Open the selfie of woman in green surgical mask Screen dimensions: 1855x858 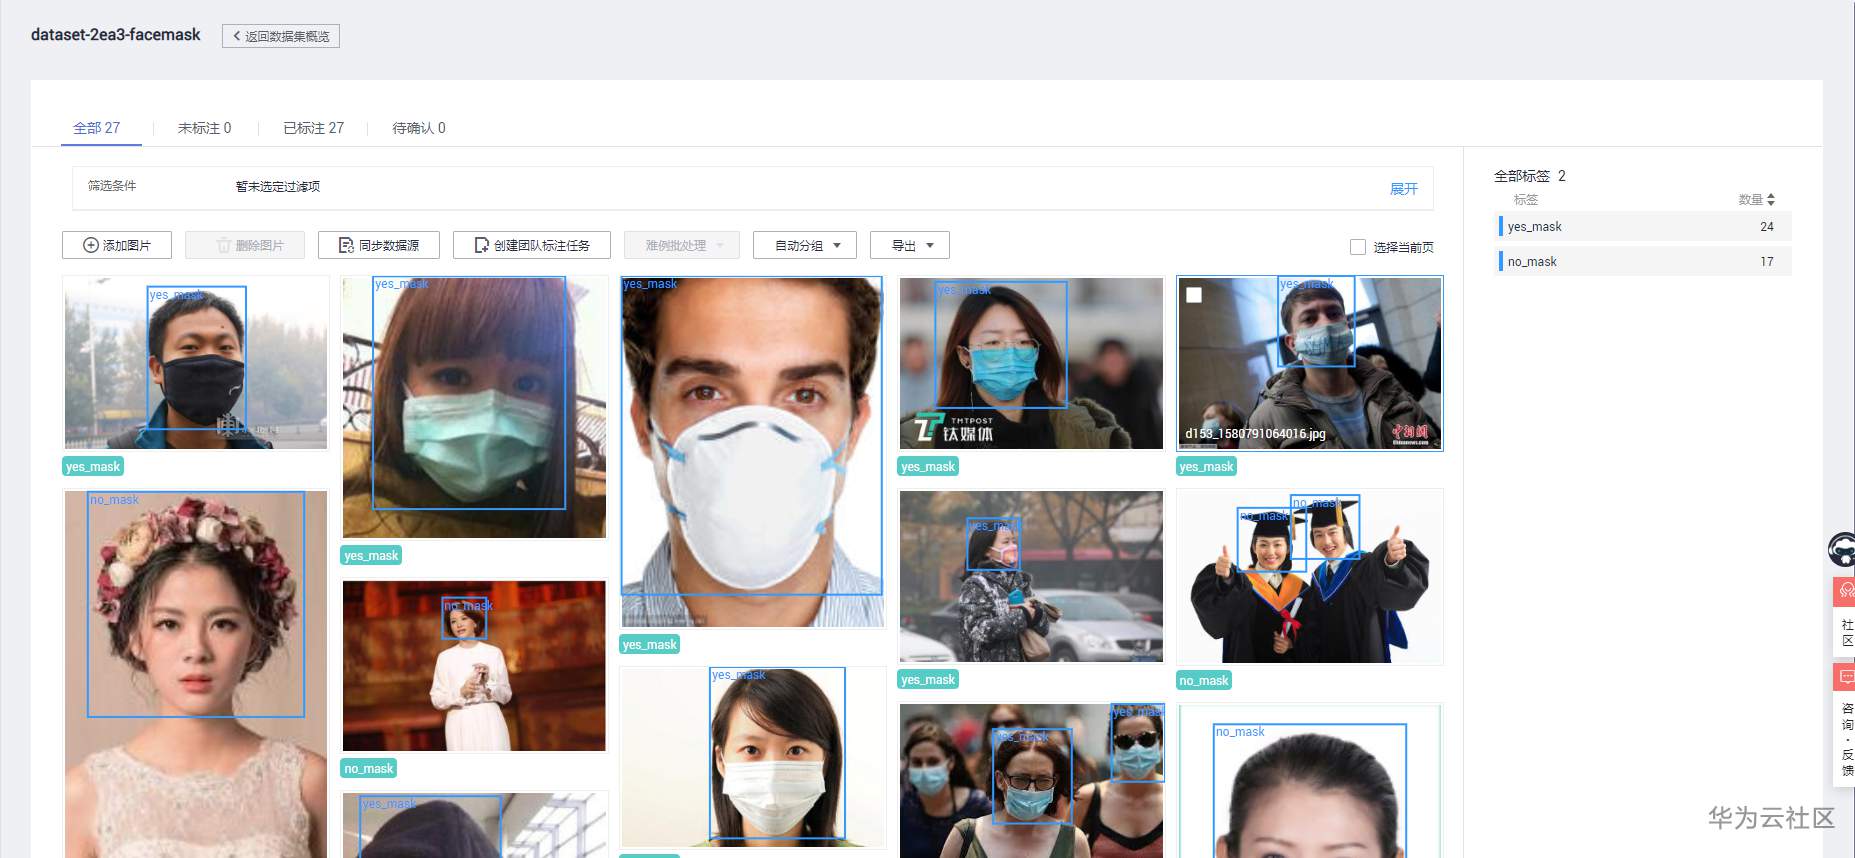pyautogui.click(x=474, y=407)
